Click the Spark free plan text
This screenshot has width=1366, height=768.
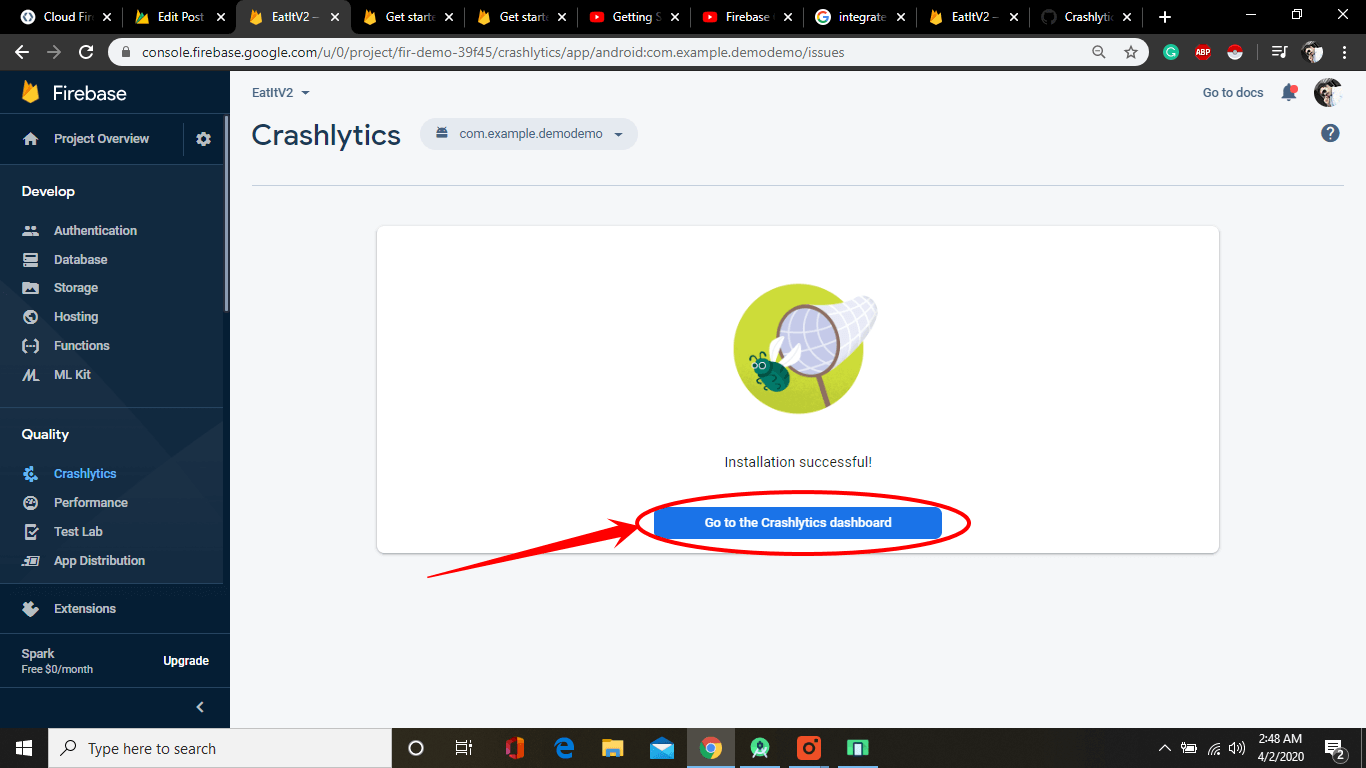point(57,661)
